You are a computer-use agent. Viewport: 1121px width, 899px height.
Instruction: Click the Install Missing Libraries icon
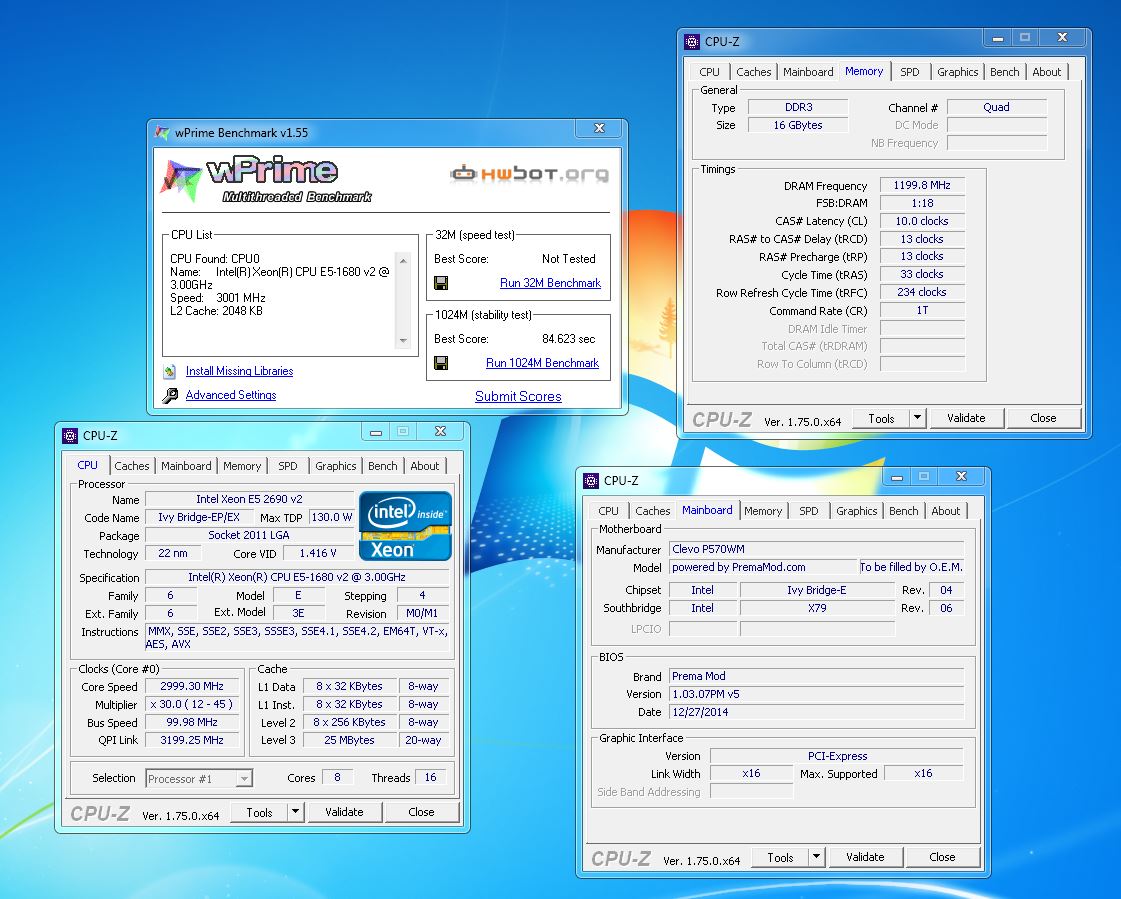pyautogui.click(x=169, y=371)
